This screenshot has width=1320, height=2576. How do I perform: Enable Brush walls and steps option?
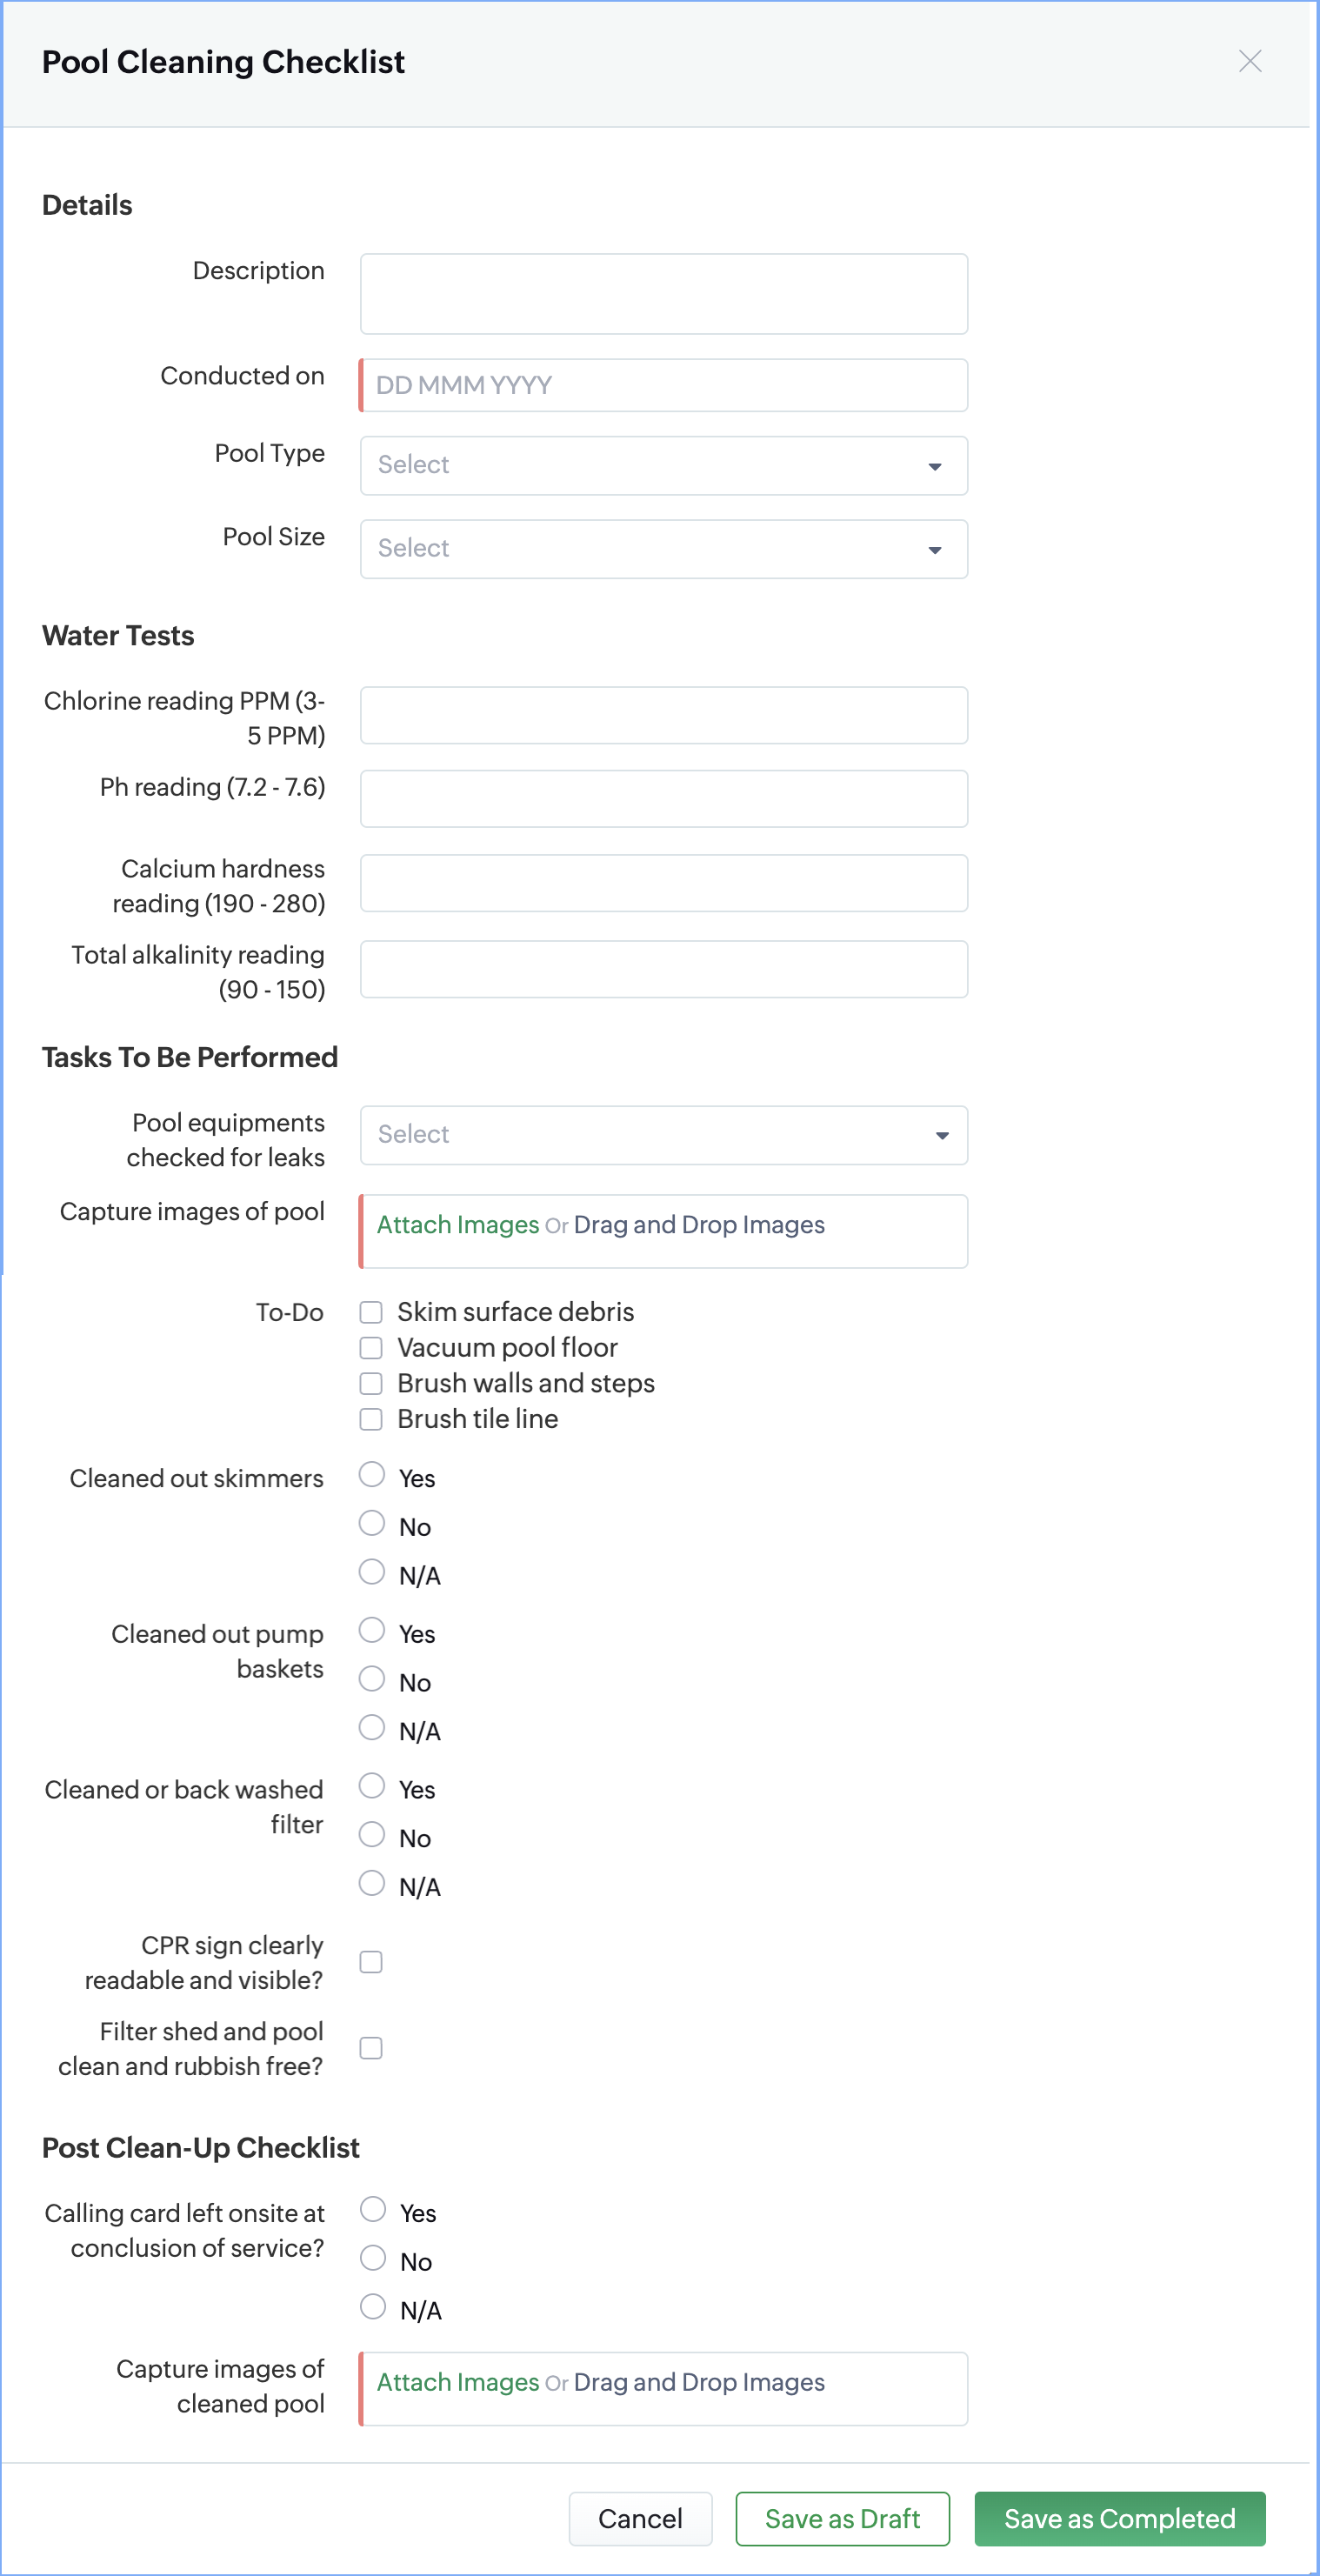click(x=371, y=1384)
